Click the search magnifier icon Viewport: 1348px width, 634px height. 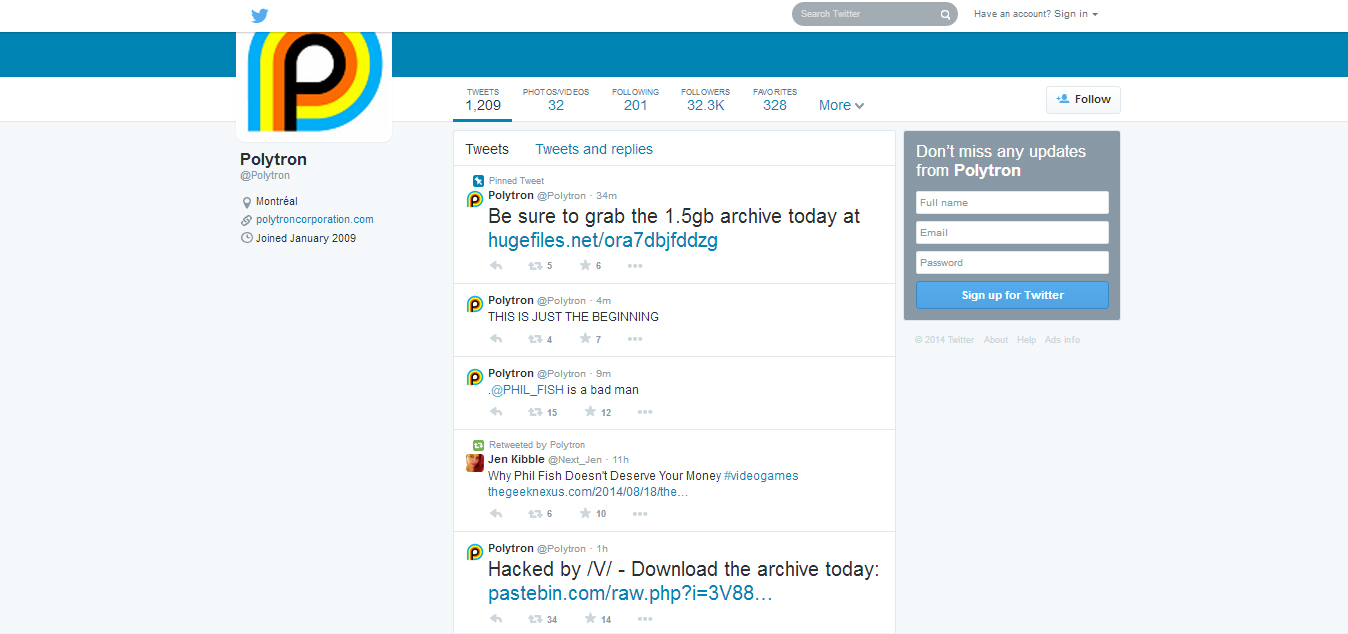point(945,14)
